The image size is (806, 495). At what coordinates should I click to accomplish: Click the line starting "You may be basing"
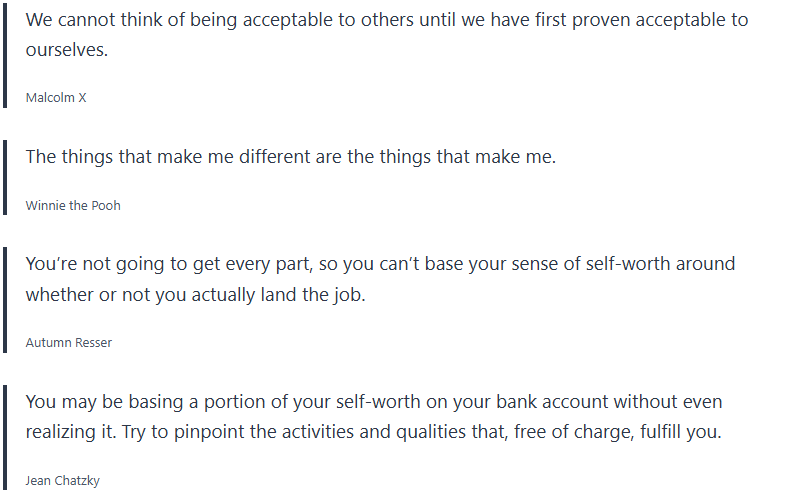click(x=373, y=402)
